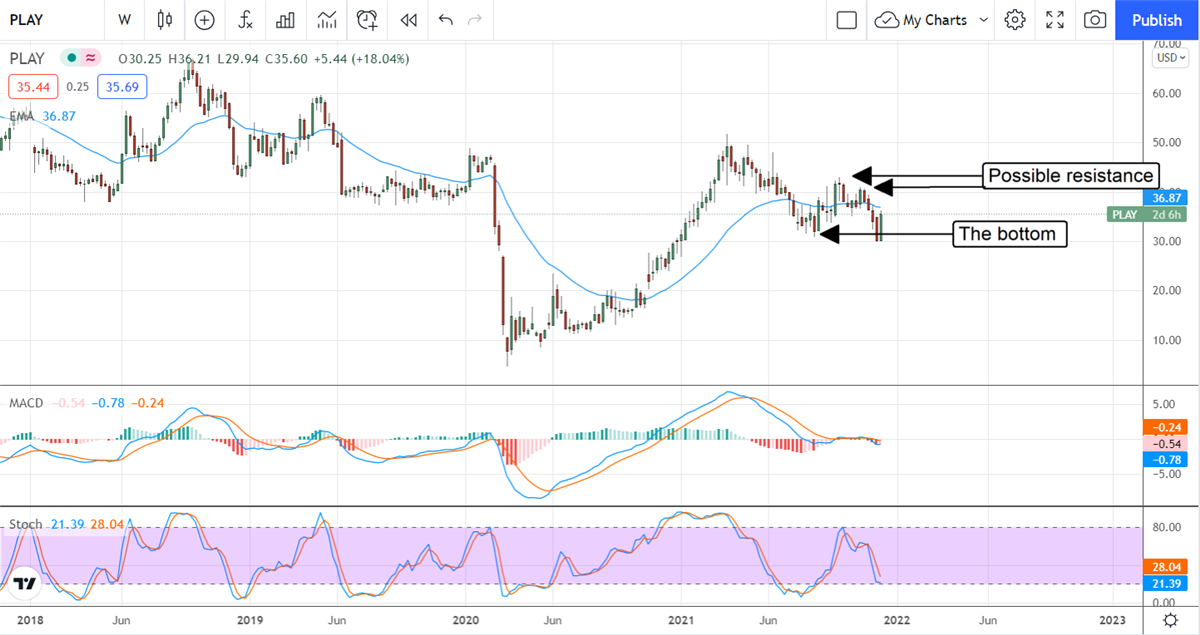Click the O30.25 open value in legend

[x=142, y=59]
